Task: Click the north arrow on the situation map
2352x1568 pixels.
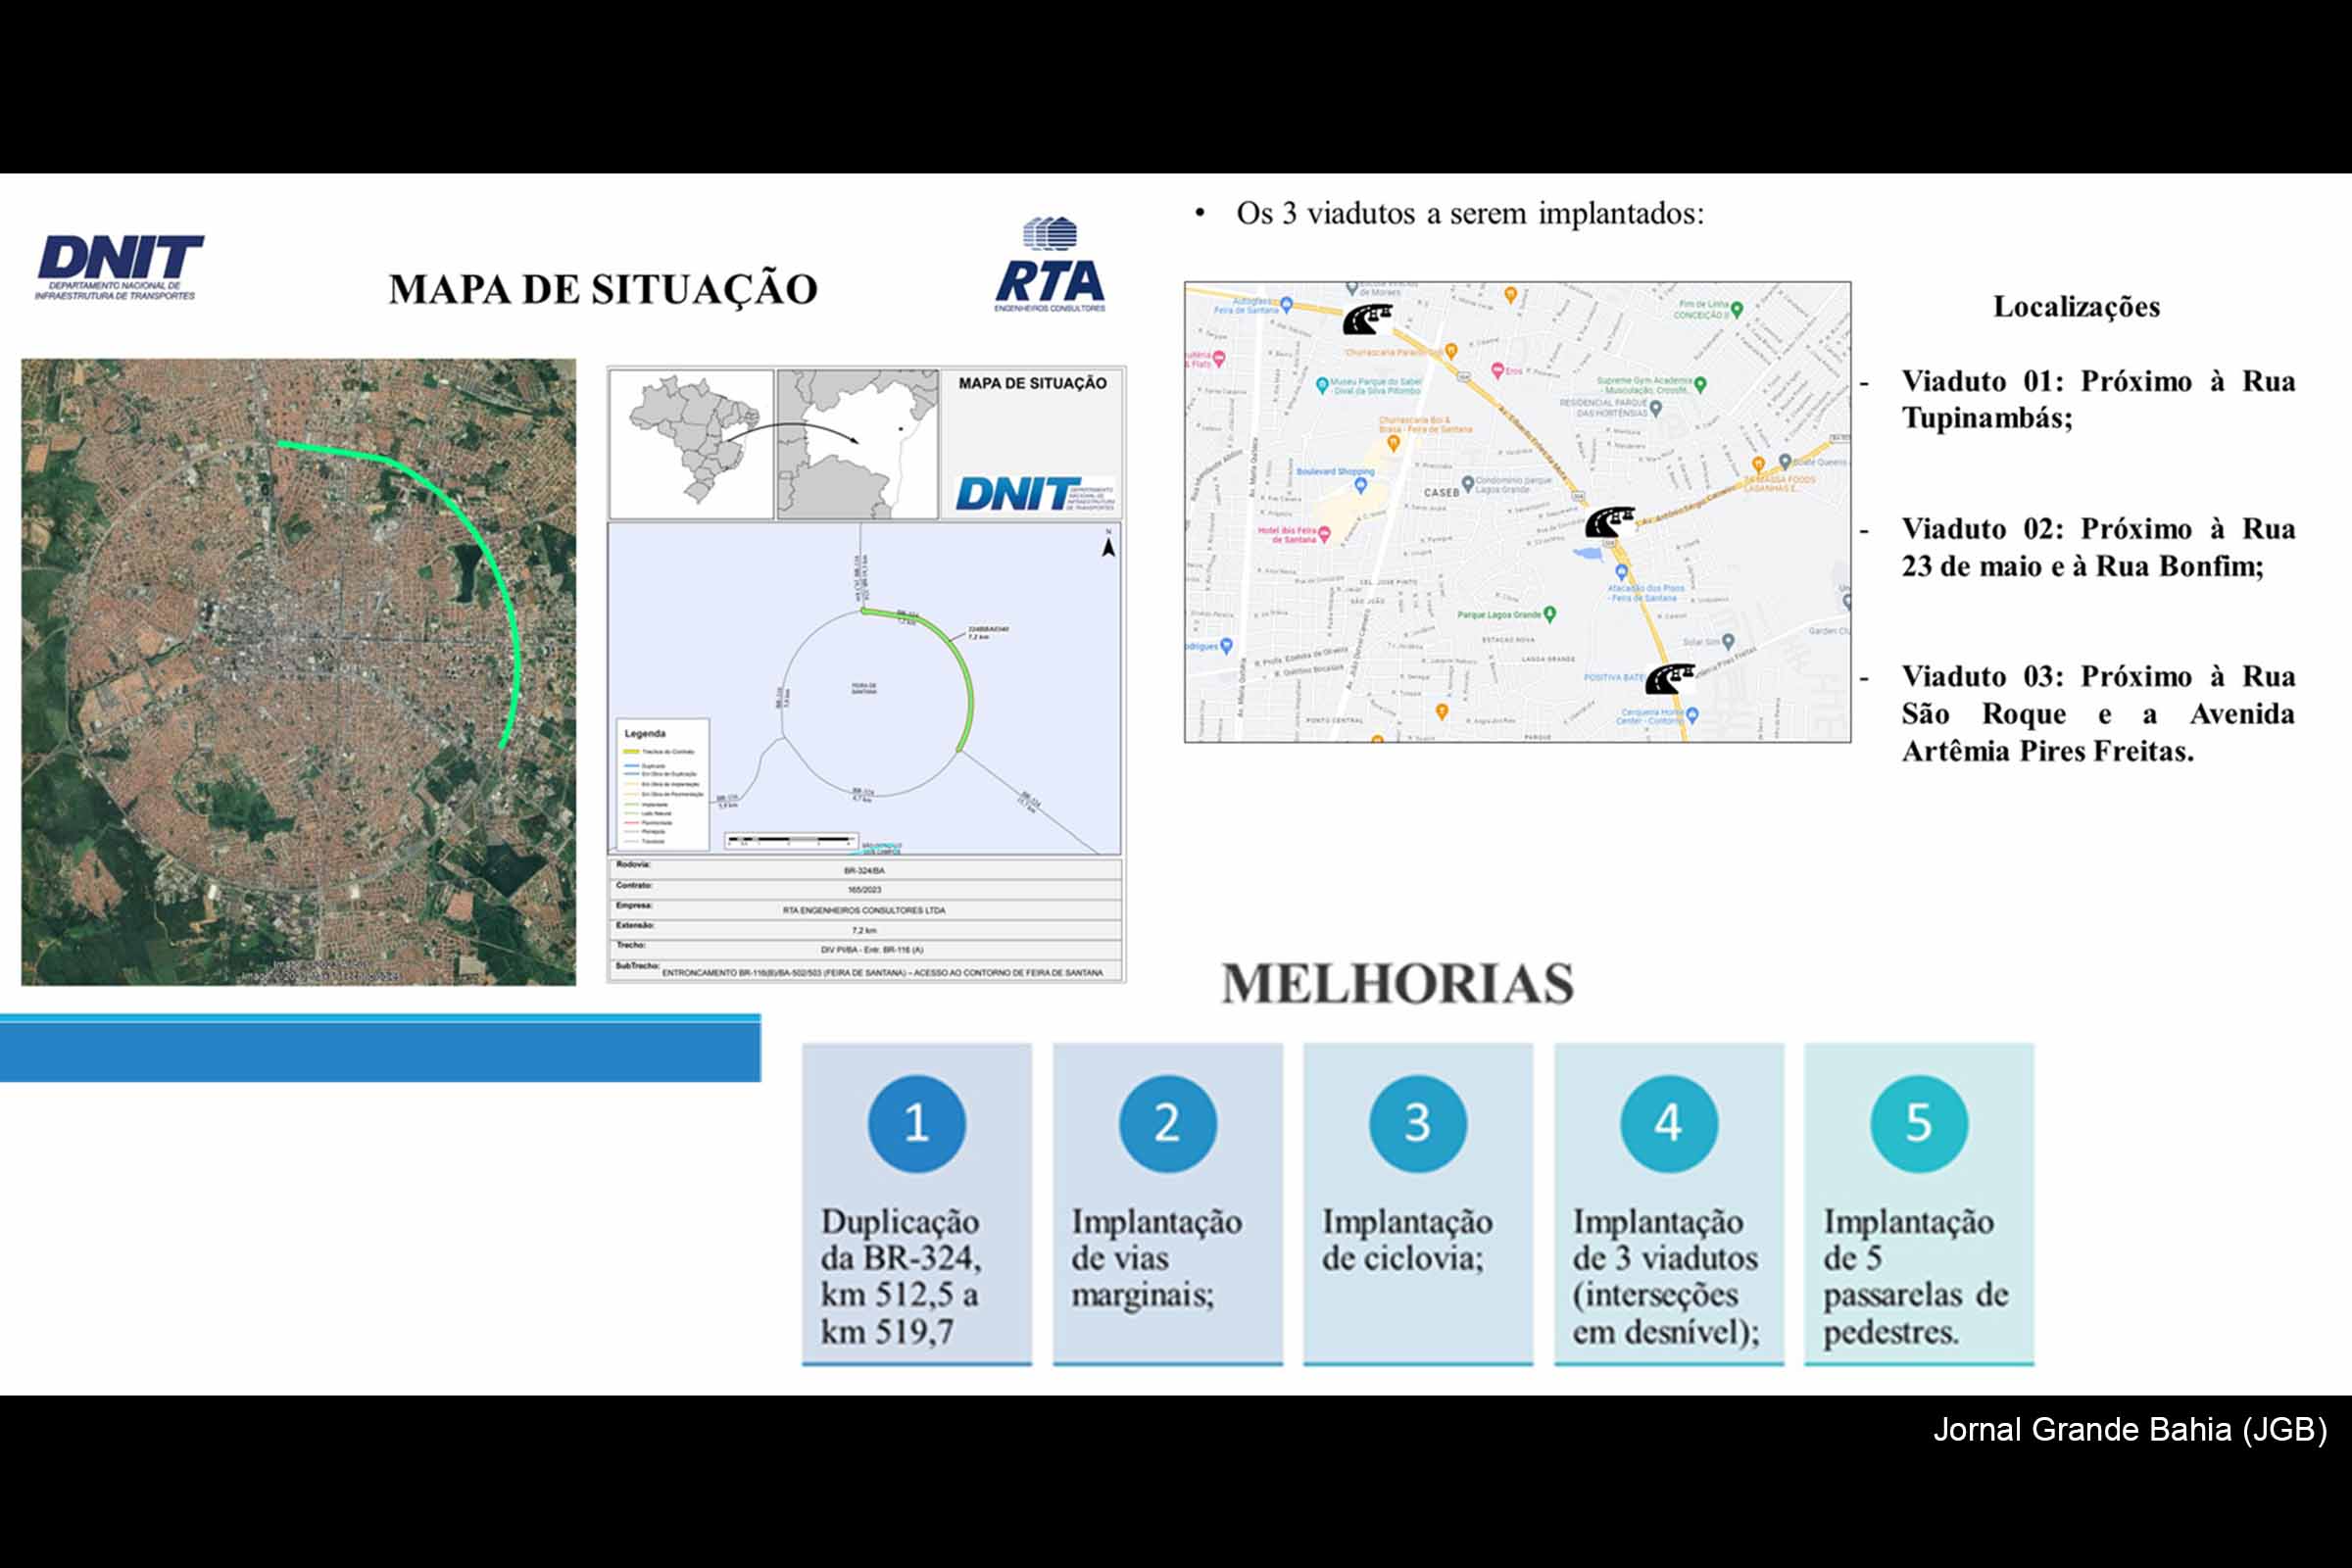Action: (x=1110, y=545)
